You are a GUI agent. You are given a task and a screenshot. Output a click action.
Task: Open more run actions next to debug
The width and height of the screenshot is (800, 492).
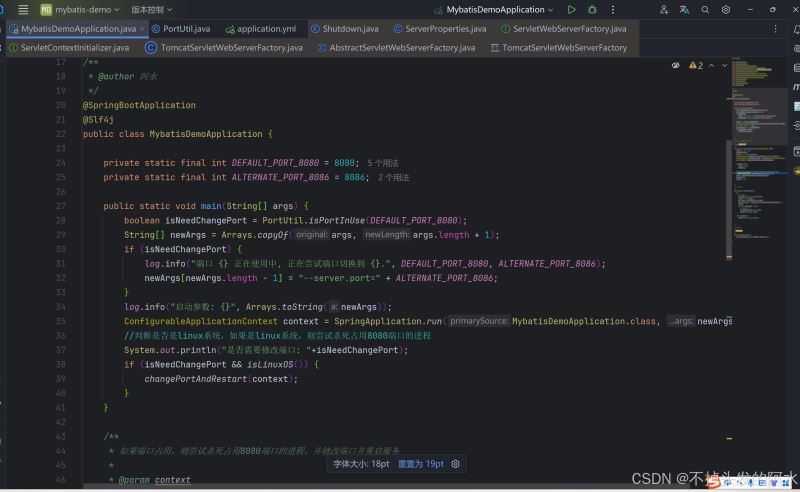point(613,9)
